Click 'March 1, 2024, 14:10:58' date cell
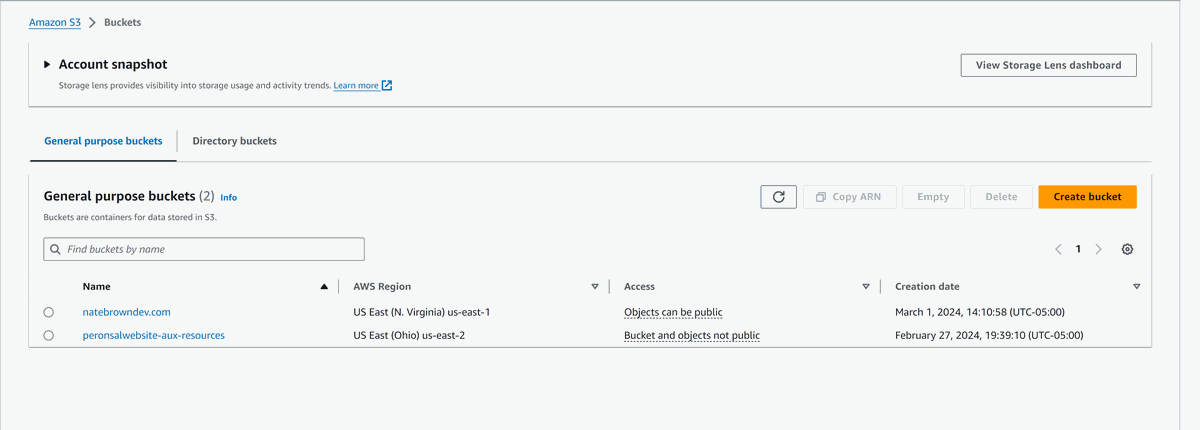This screenshot has width=1200, height=430. point(980,312)
